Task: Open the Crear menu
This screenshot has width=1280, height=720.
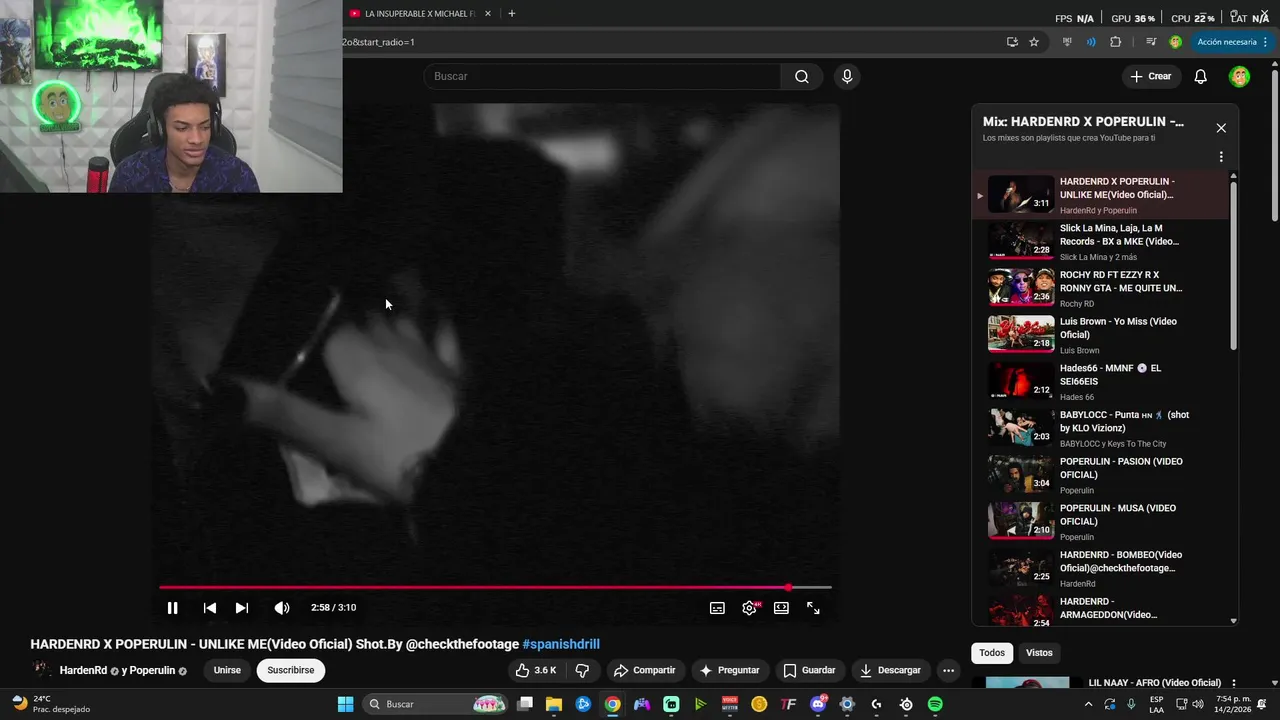Action: tap(1150, 77)
